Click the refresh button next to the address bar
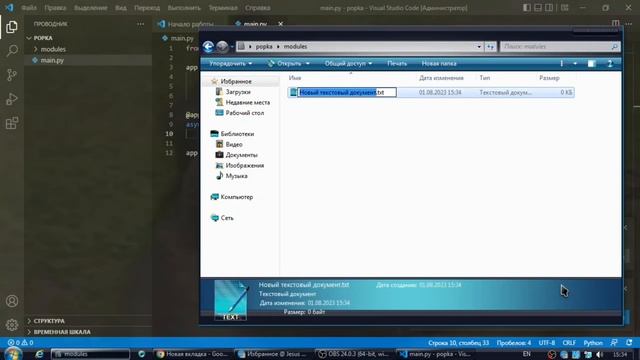Screen dimensions: 640x360 click(490, 47)
